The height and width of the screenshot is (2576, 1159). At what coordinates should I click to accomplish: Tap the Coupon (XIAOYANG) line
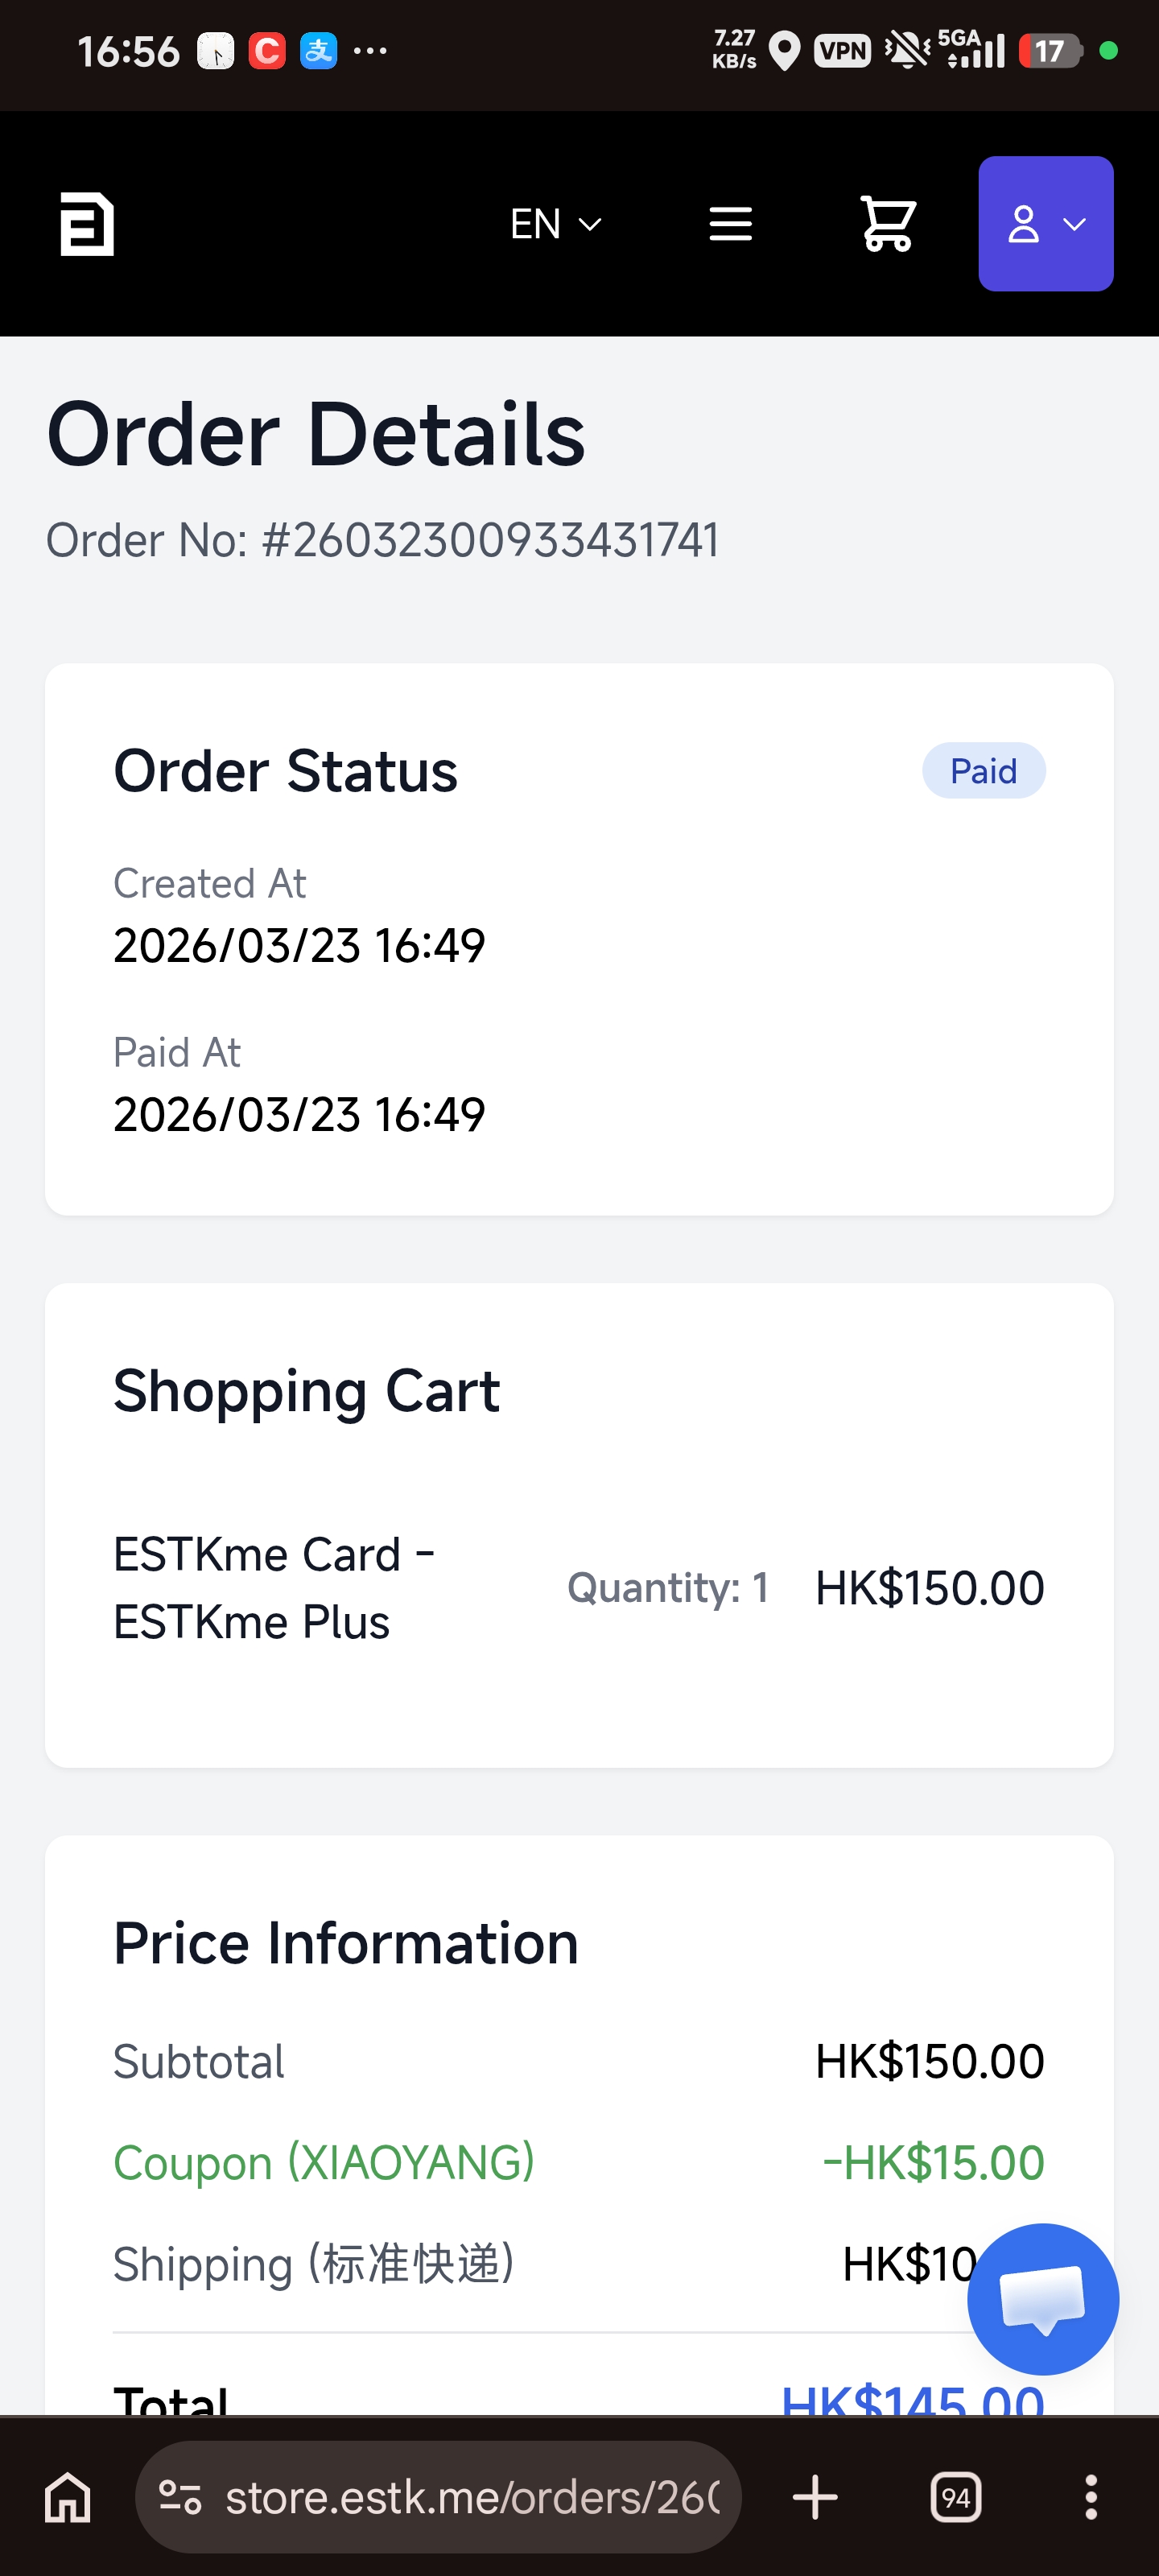click(323, 2162)
